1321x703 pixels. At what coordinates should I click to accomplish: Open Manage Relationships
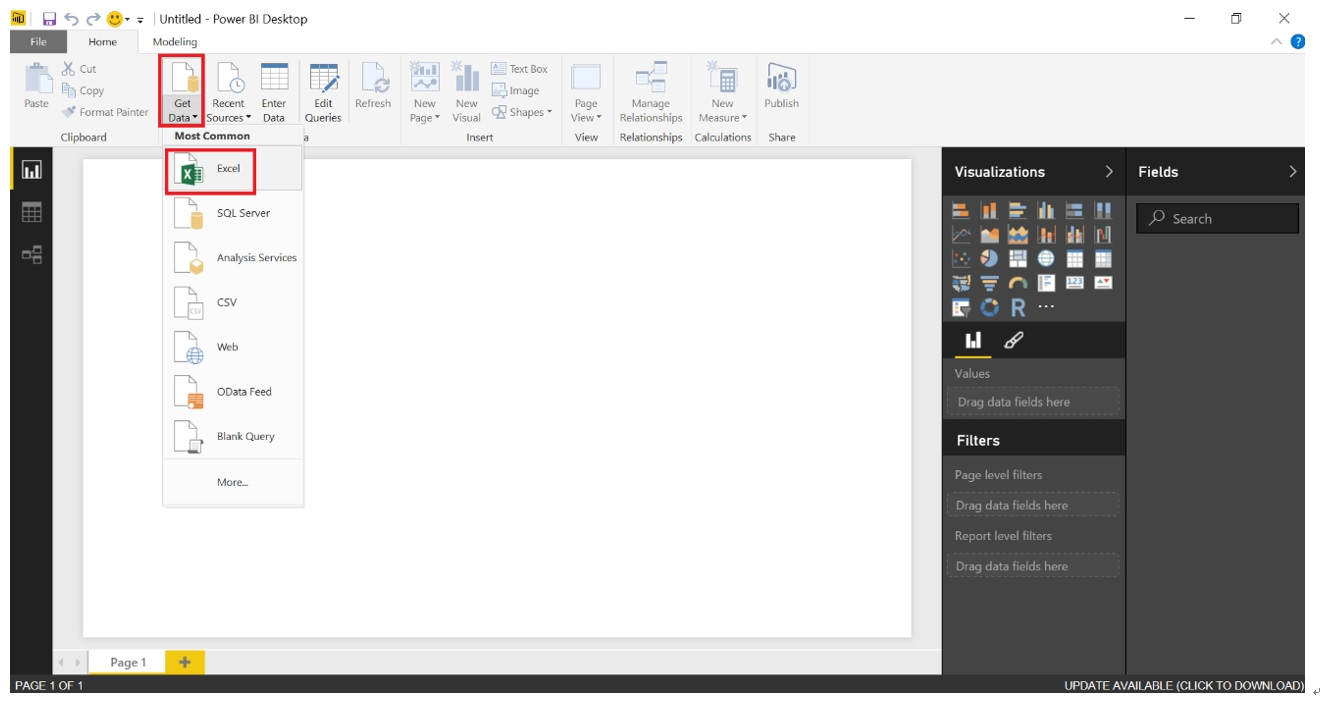click(x=651, y=92)
